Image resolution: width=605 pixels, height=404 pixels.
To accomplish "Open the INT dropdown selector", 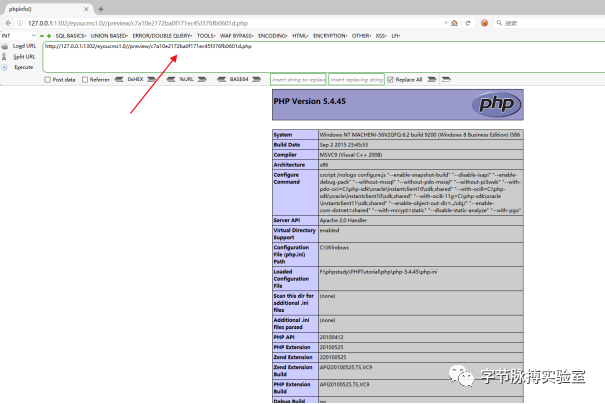I will click(x=19, y=35).
